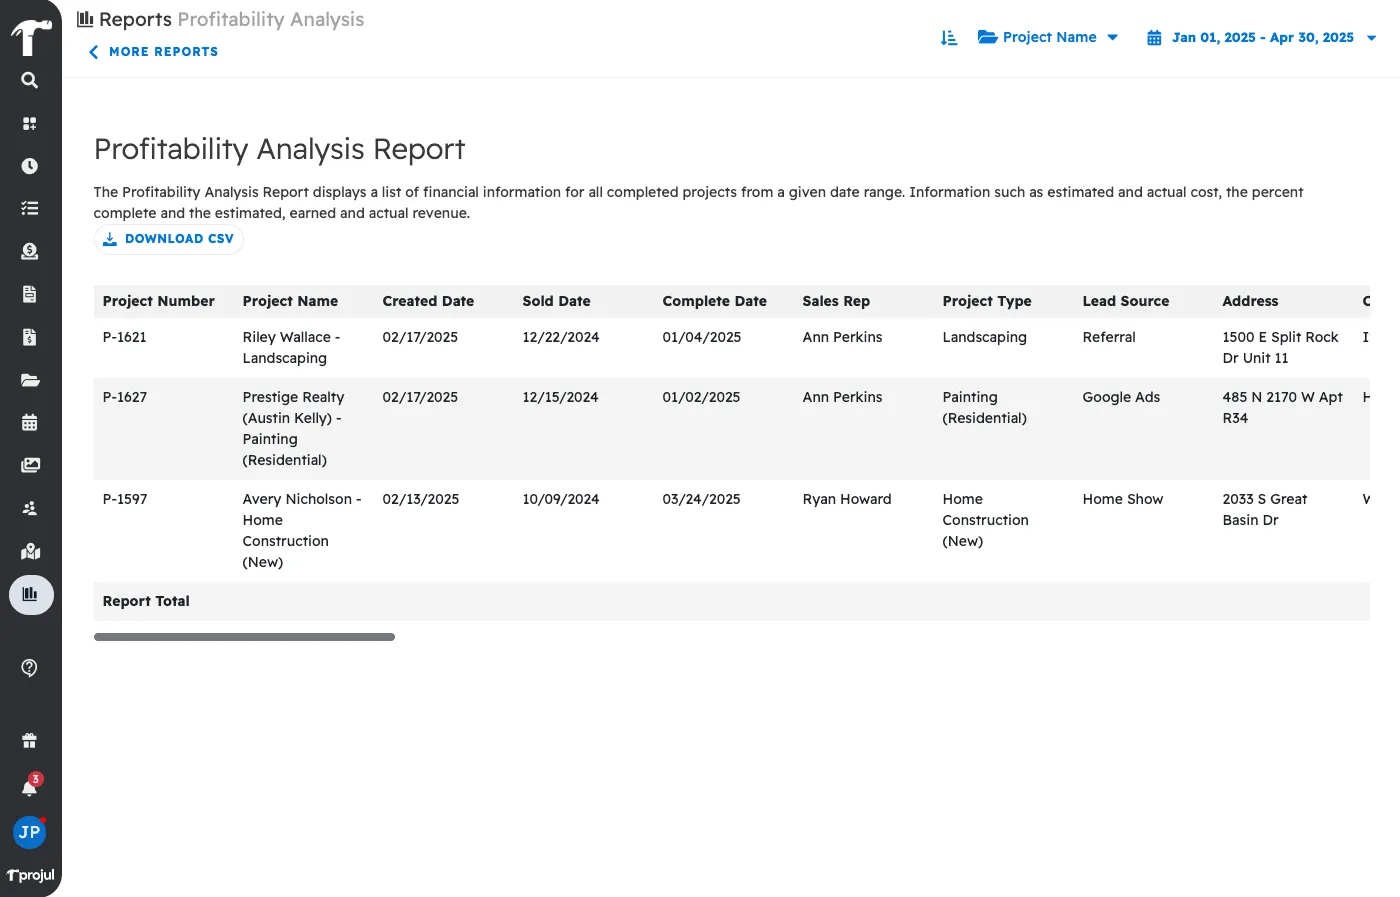The width and height of the screenshot is (1400, 897).
Task: Select the crew map location icon
Action: (30, 551)
